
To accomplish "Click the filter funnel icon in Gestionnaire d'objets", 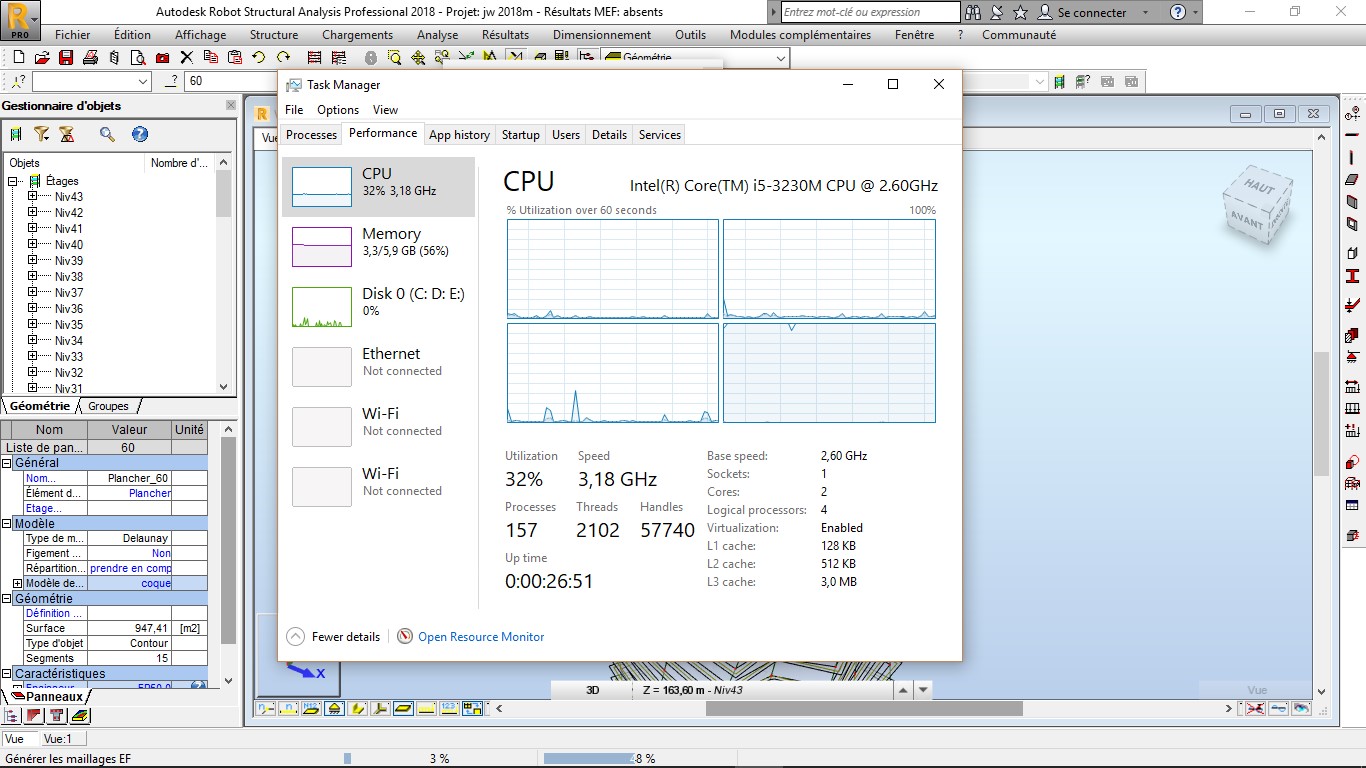I will 41,134.
